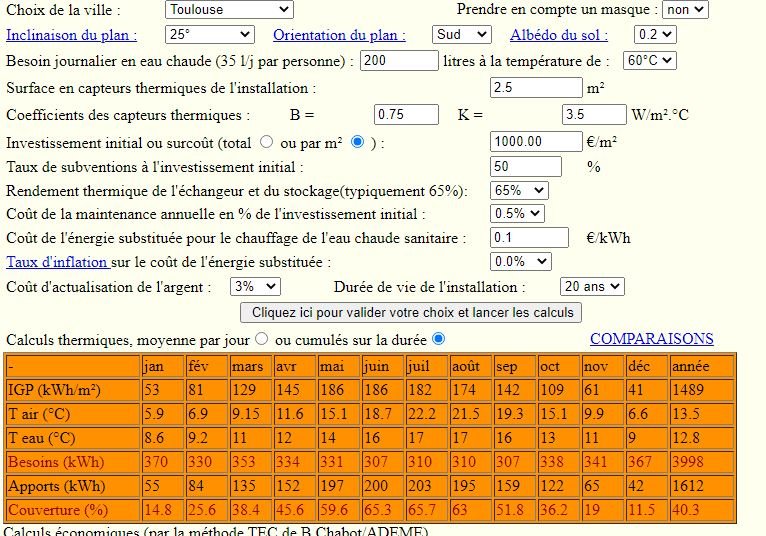Click the 'août' column header
The width and height of the screenshot is (766, 536).
(471, 366)
